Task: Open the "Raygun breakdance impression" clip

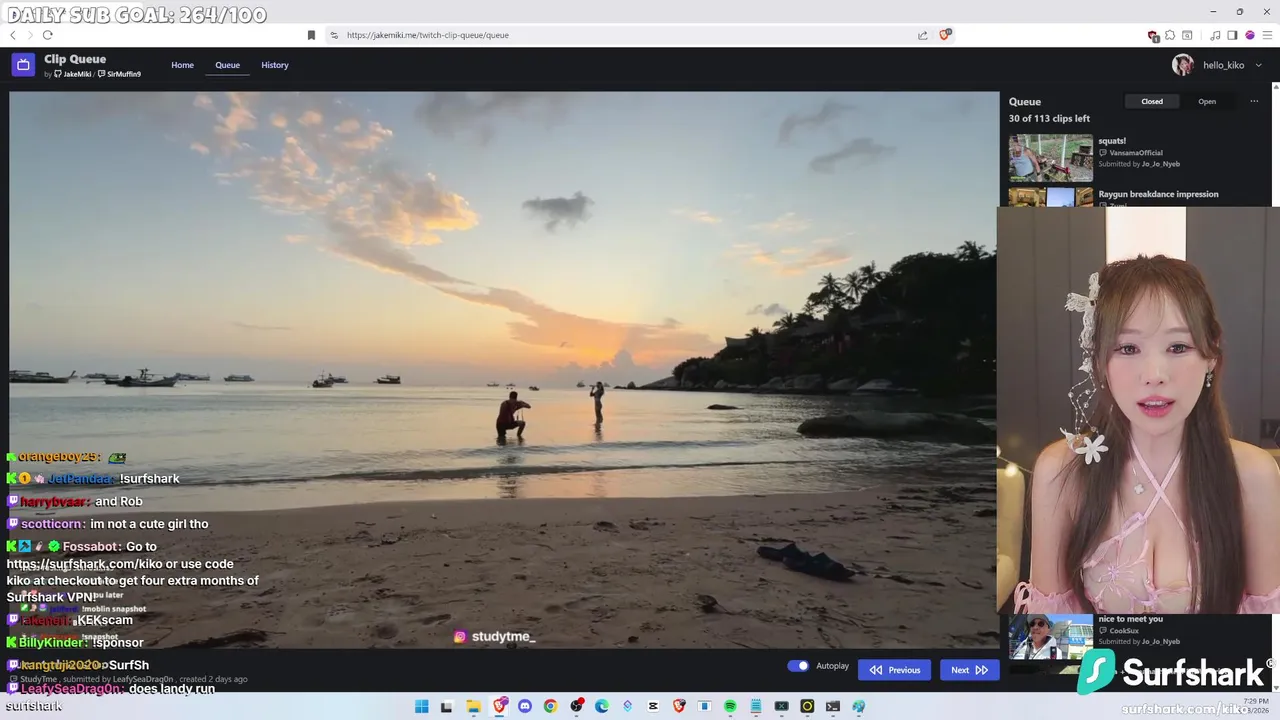Action: [x=1158, y=194]
